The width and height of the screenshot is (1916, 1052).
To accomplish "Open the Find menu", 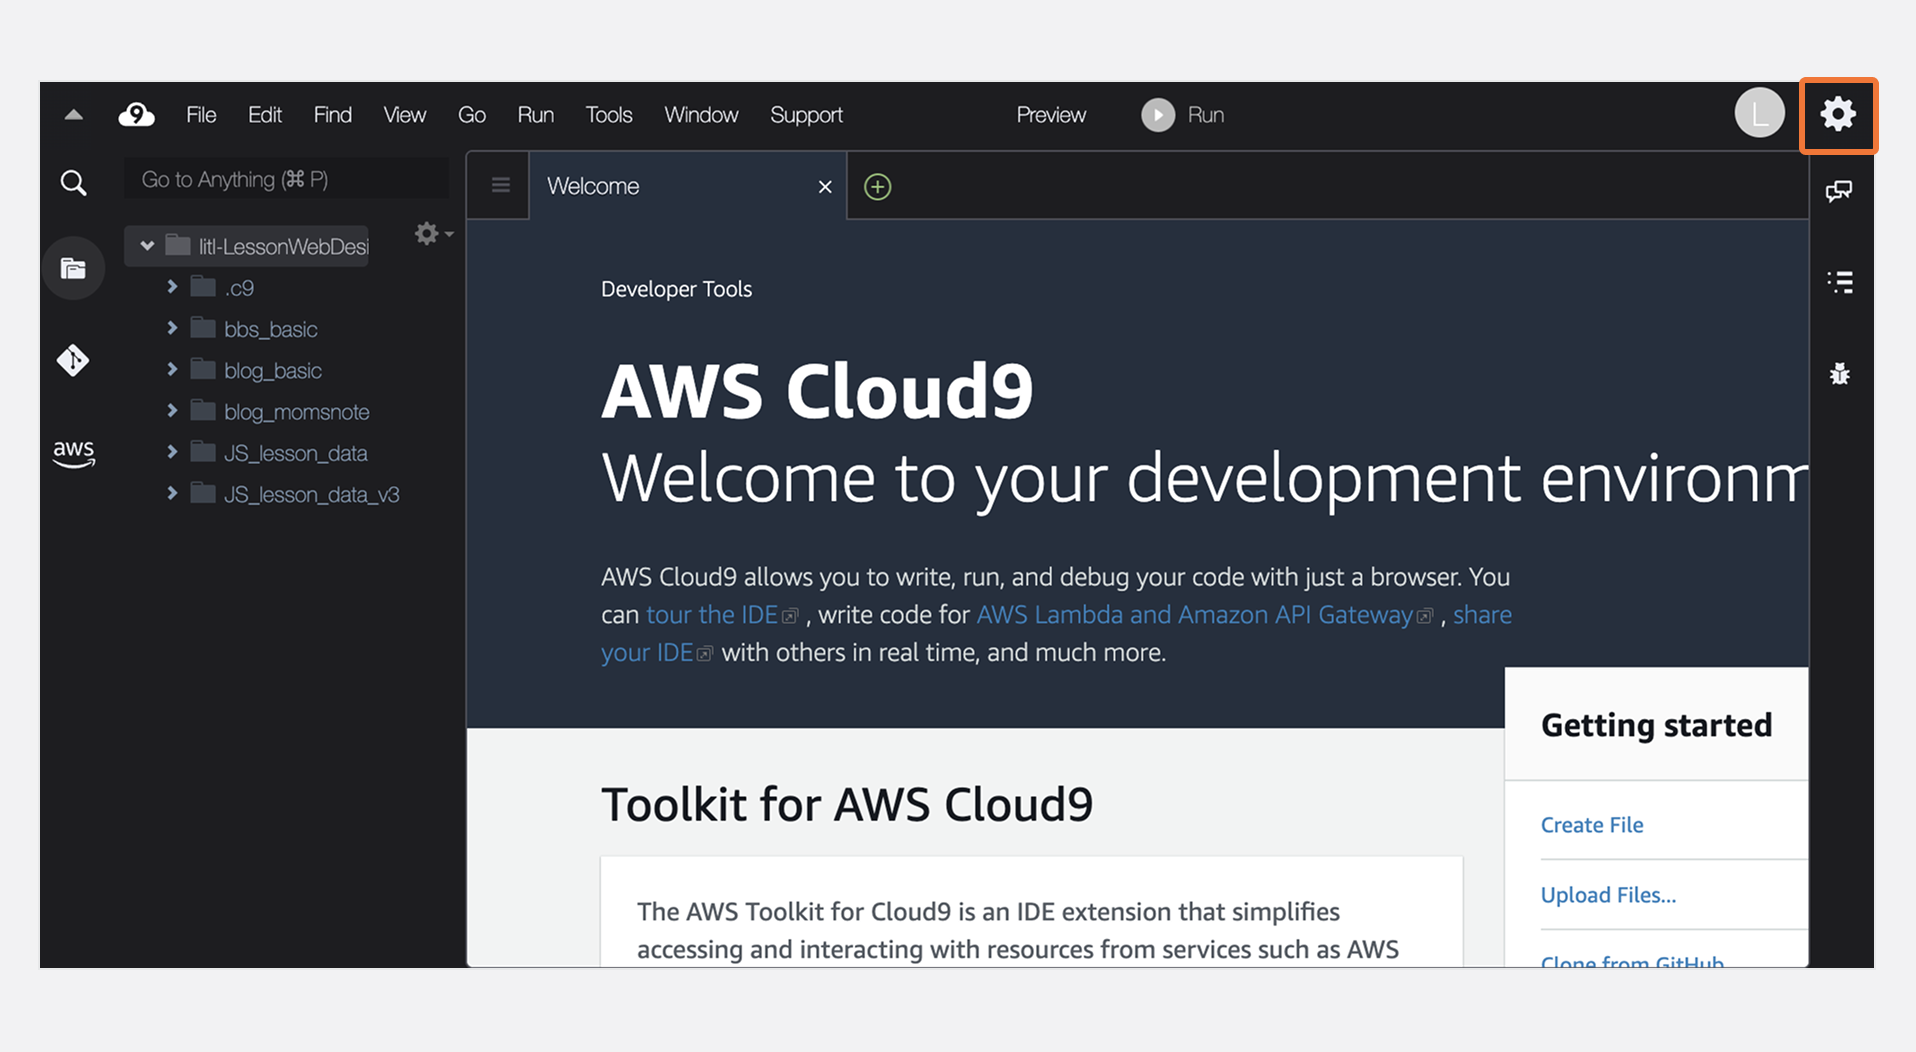I will pyautogui.click(x=333, y=115).
